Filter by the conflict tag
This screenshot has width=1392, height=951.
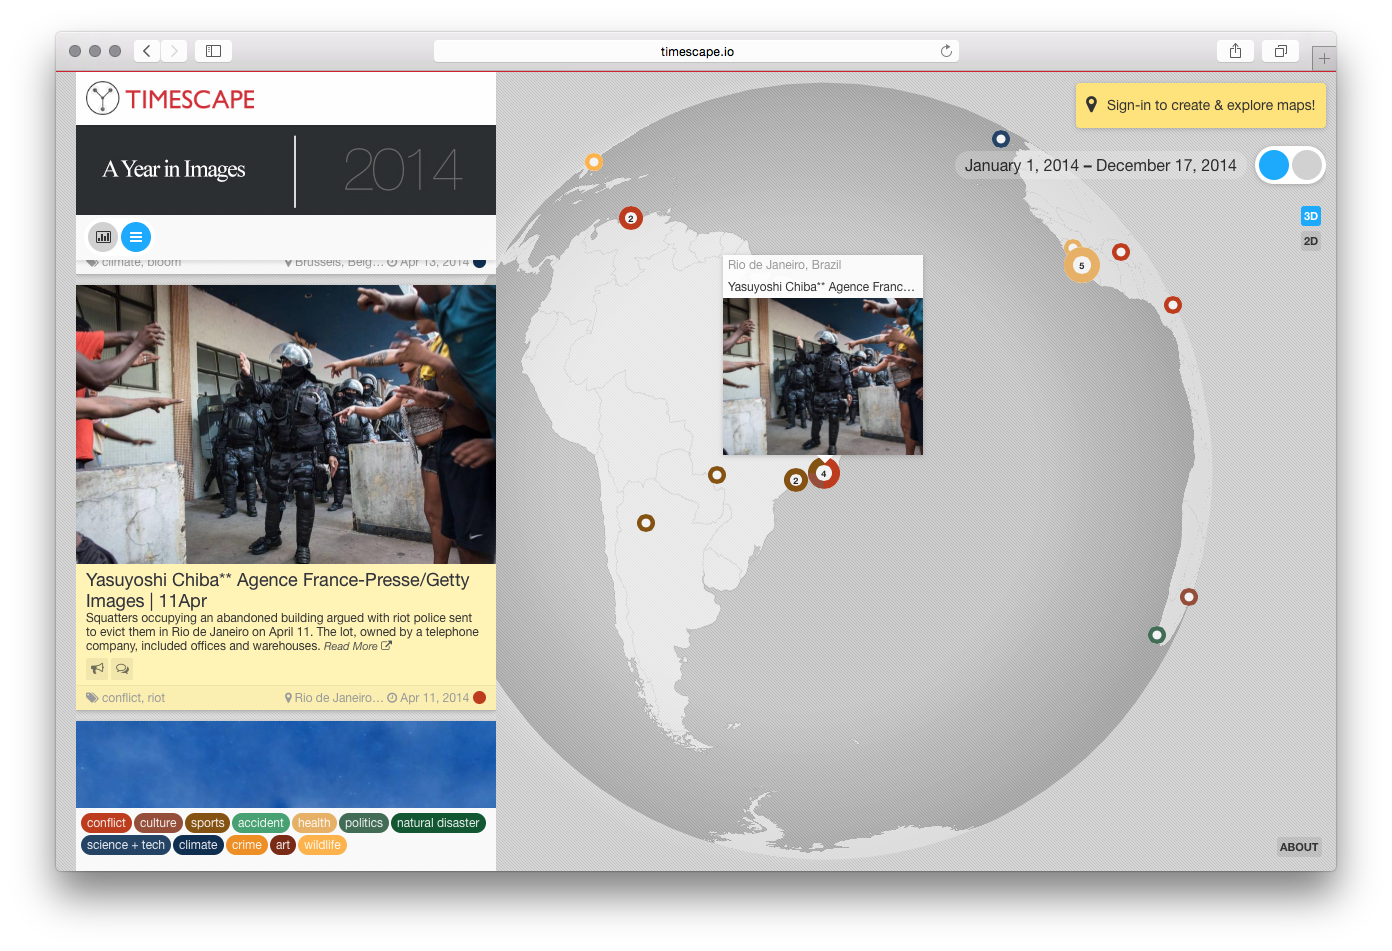106,823
